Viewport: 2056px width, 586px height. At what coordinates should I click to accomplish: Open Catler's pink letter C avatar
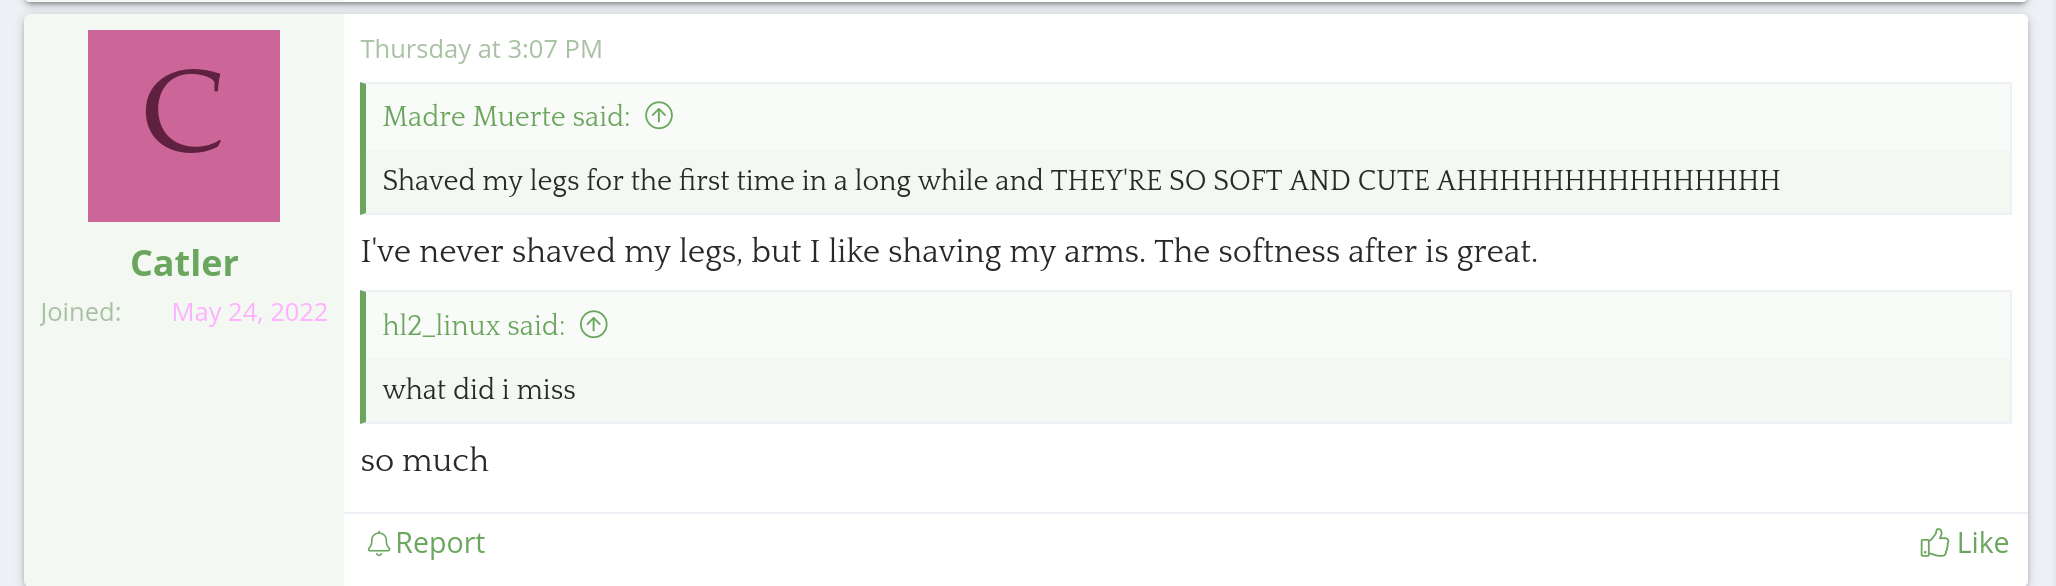click(184, 126)
